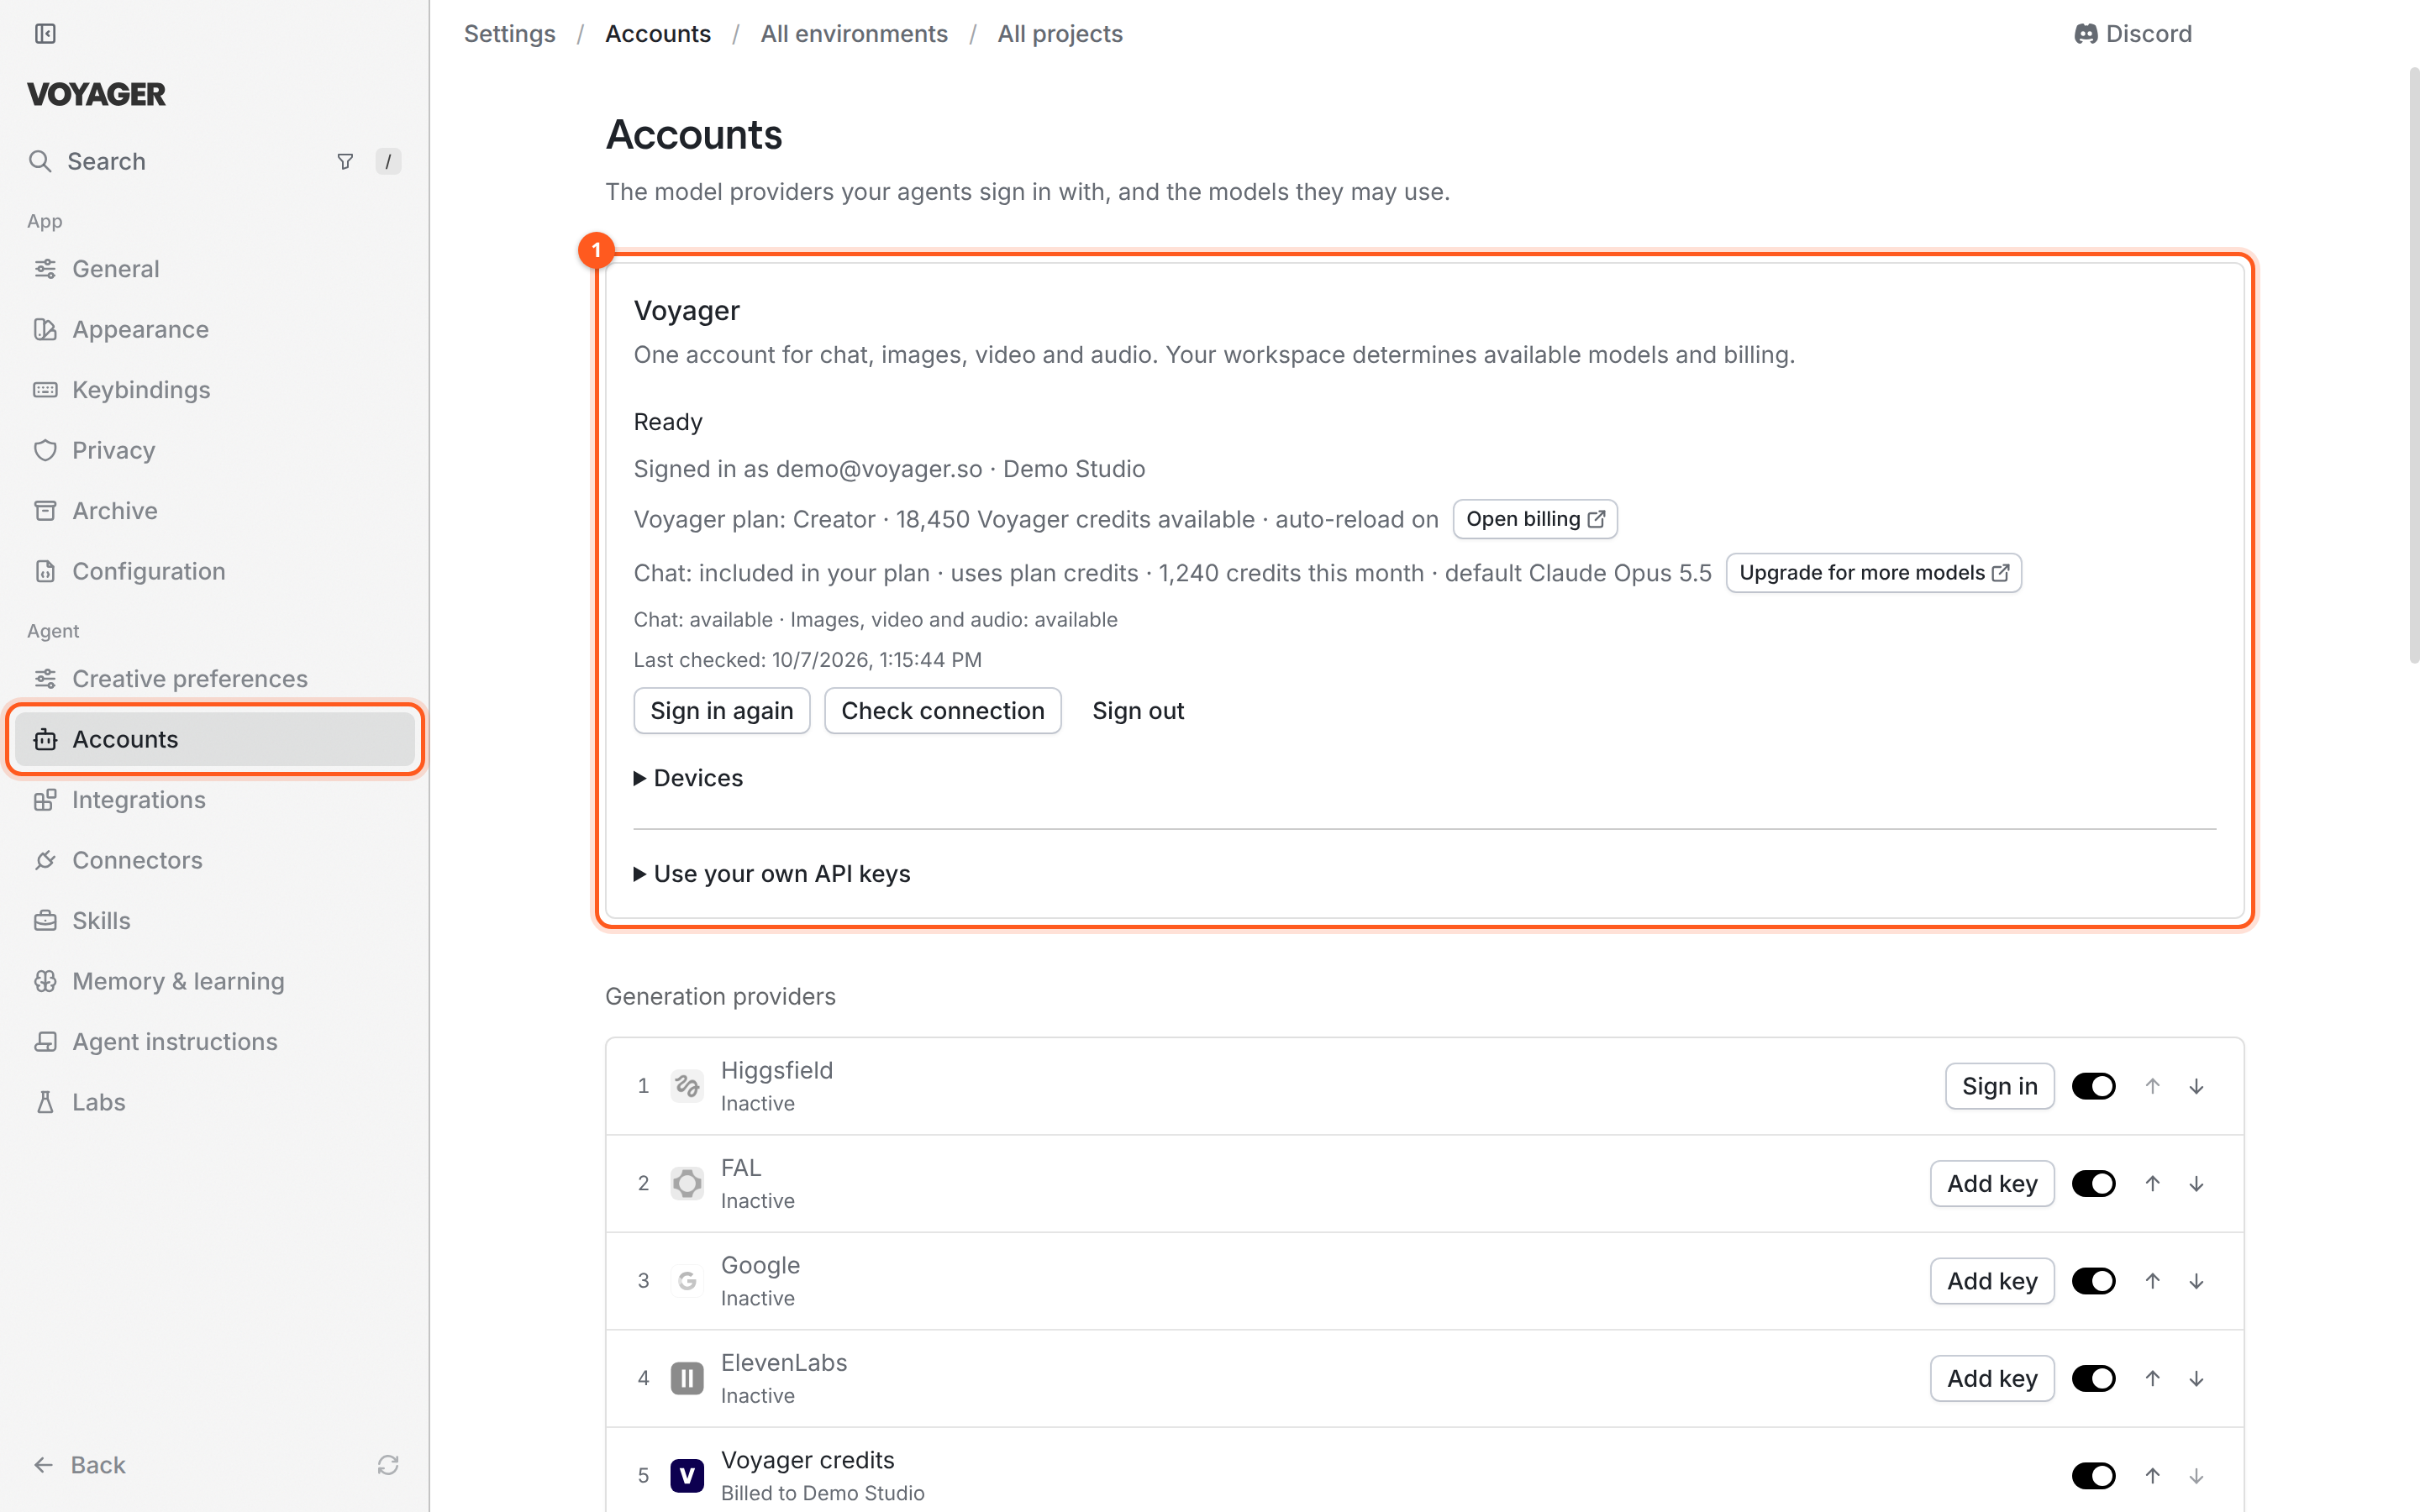This screenshot has height=1512, width=2420.
Task: Click the Google provider logo
Action: click(687, 1281)
